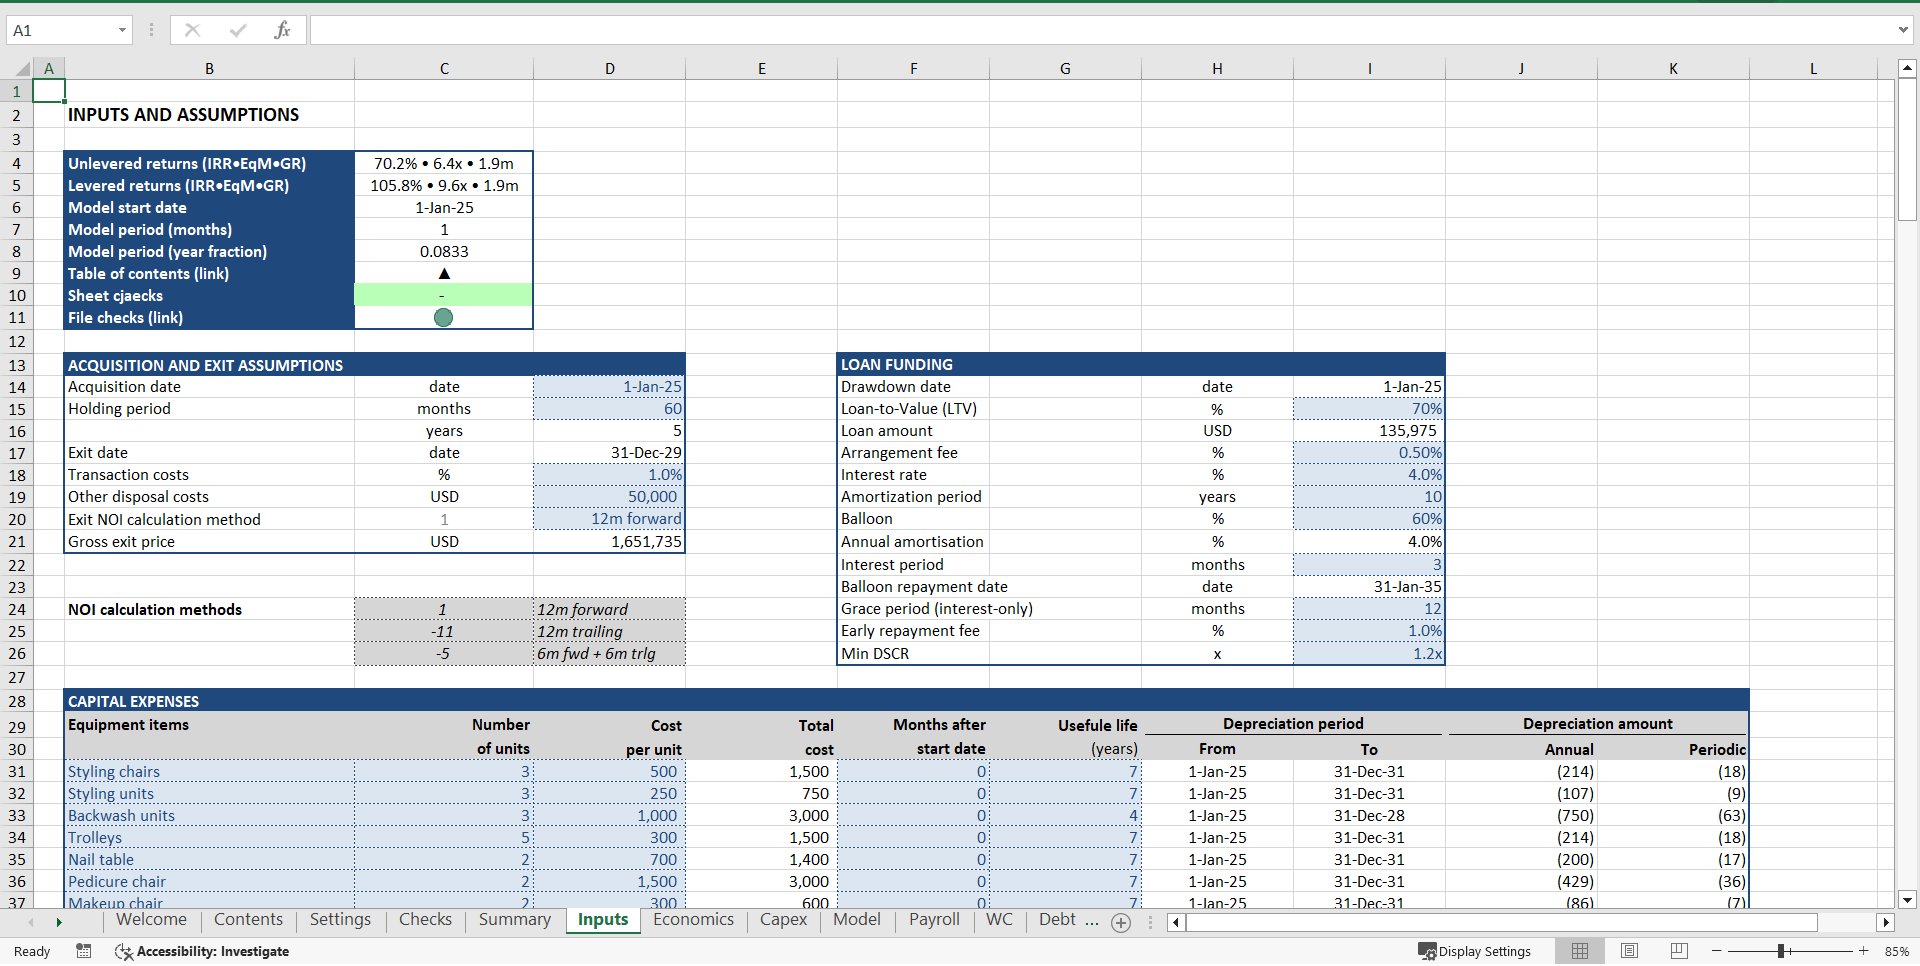Select the Other disposal costs 50,000 cell
1920x966 pixels.
click(609, 497)
